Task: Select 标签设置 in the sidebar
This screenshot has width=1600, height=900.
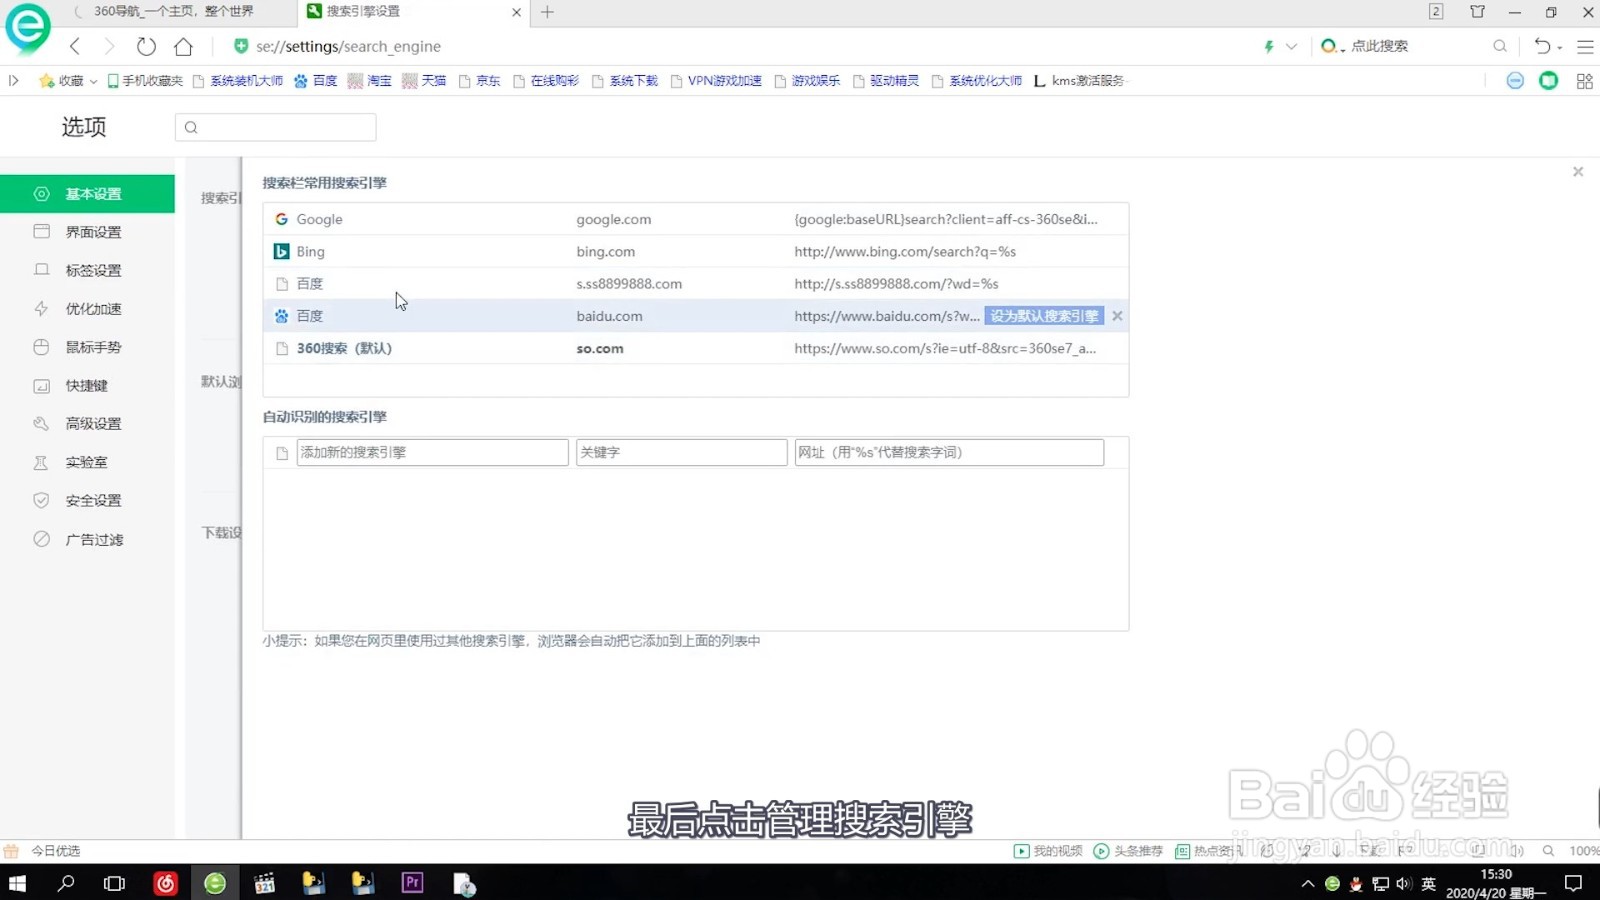Action: [x=87, y=270]
